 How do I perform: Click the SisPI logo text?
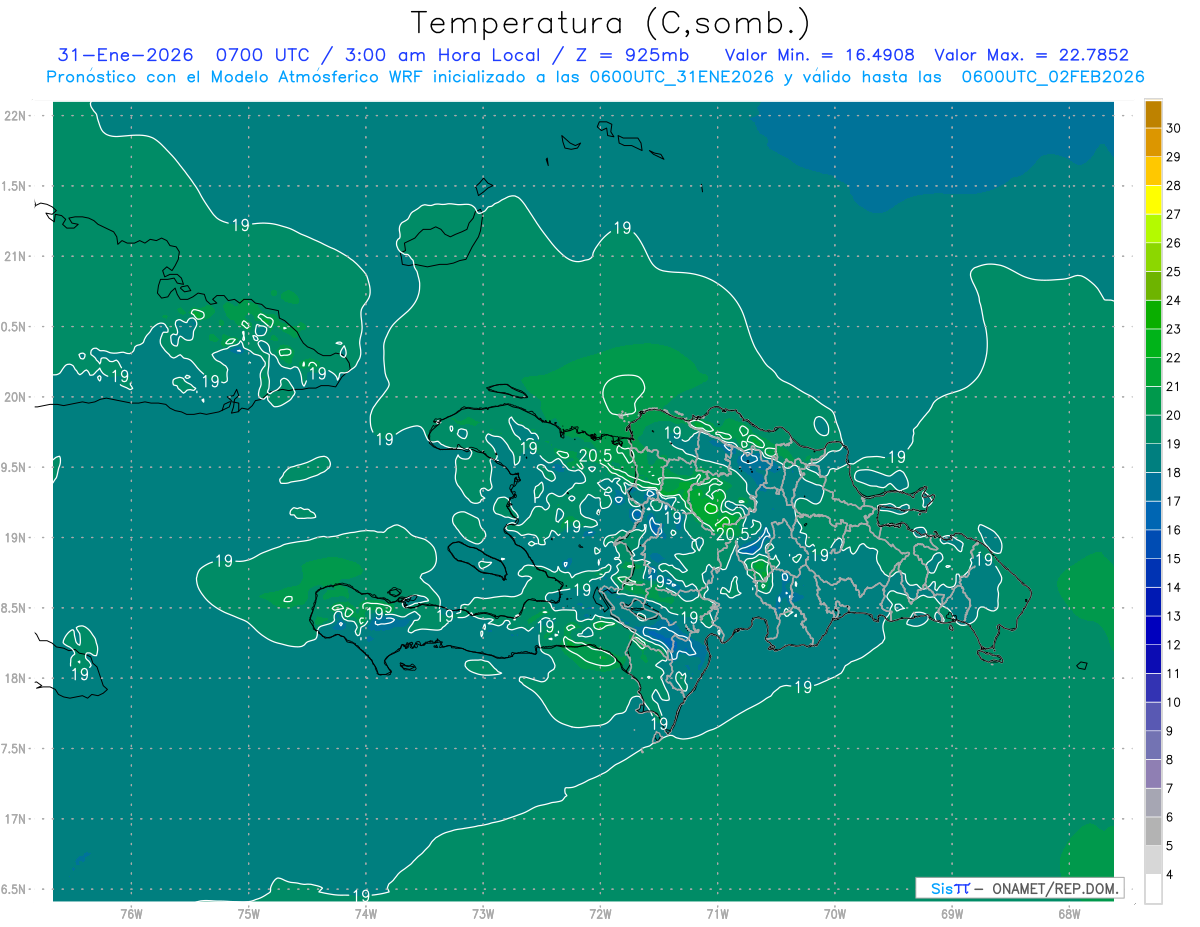[949, 888]
